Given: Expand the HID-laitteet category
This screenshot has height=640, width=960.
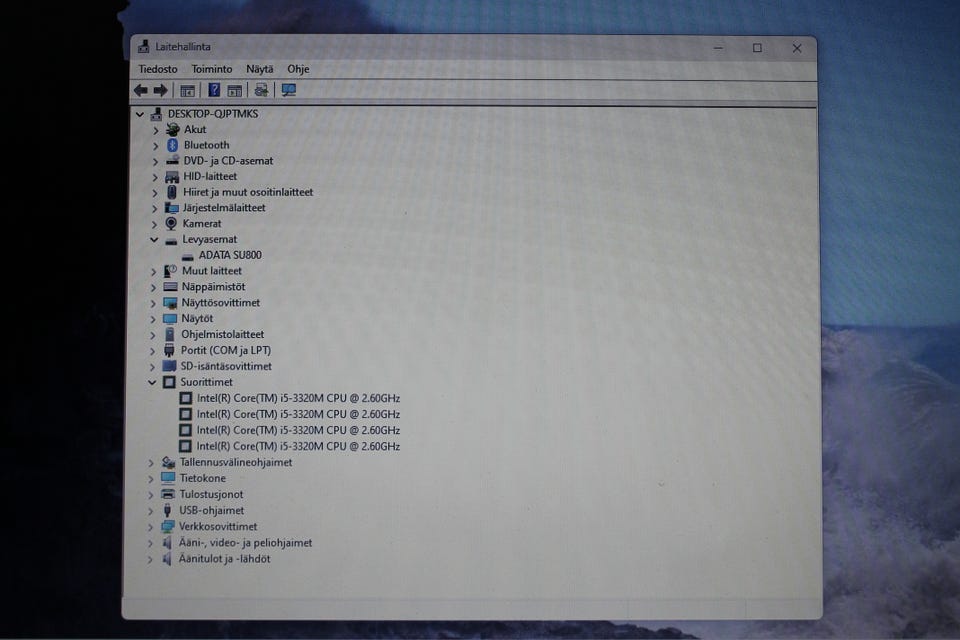Looking at the screenshot, I should pyautogui.click(x=155, y=177).
